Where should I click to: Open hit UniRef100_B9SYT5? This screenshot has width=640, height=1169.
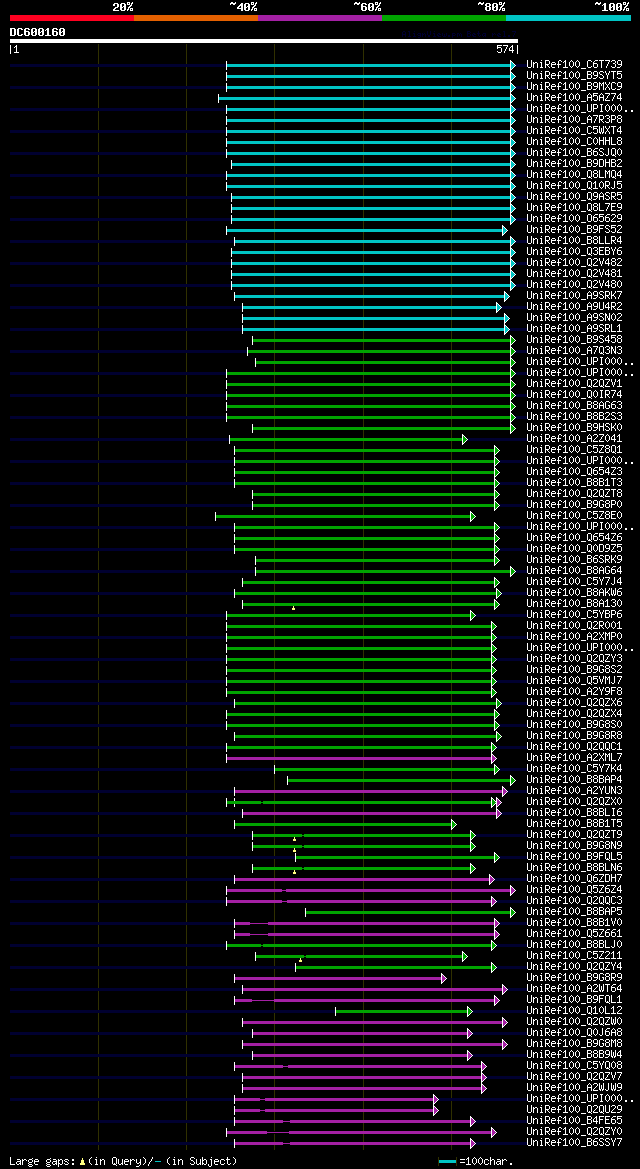[x=574, y=75]
